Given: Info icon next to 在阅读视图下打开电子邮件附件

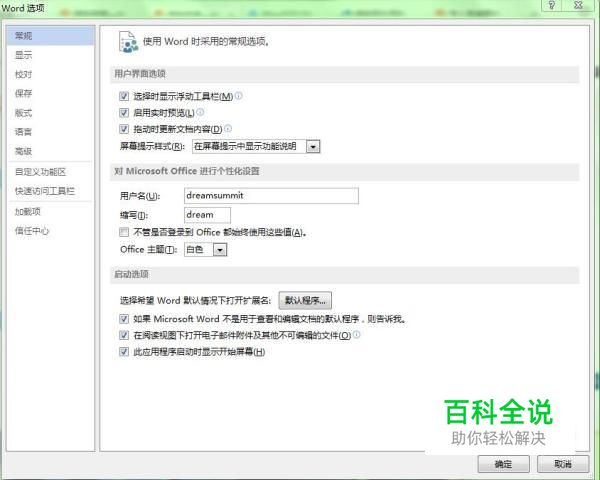Looking at the screenshot, I should [356, 335].
